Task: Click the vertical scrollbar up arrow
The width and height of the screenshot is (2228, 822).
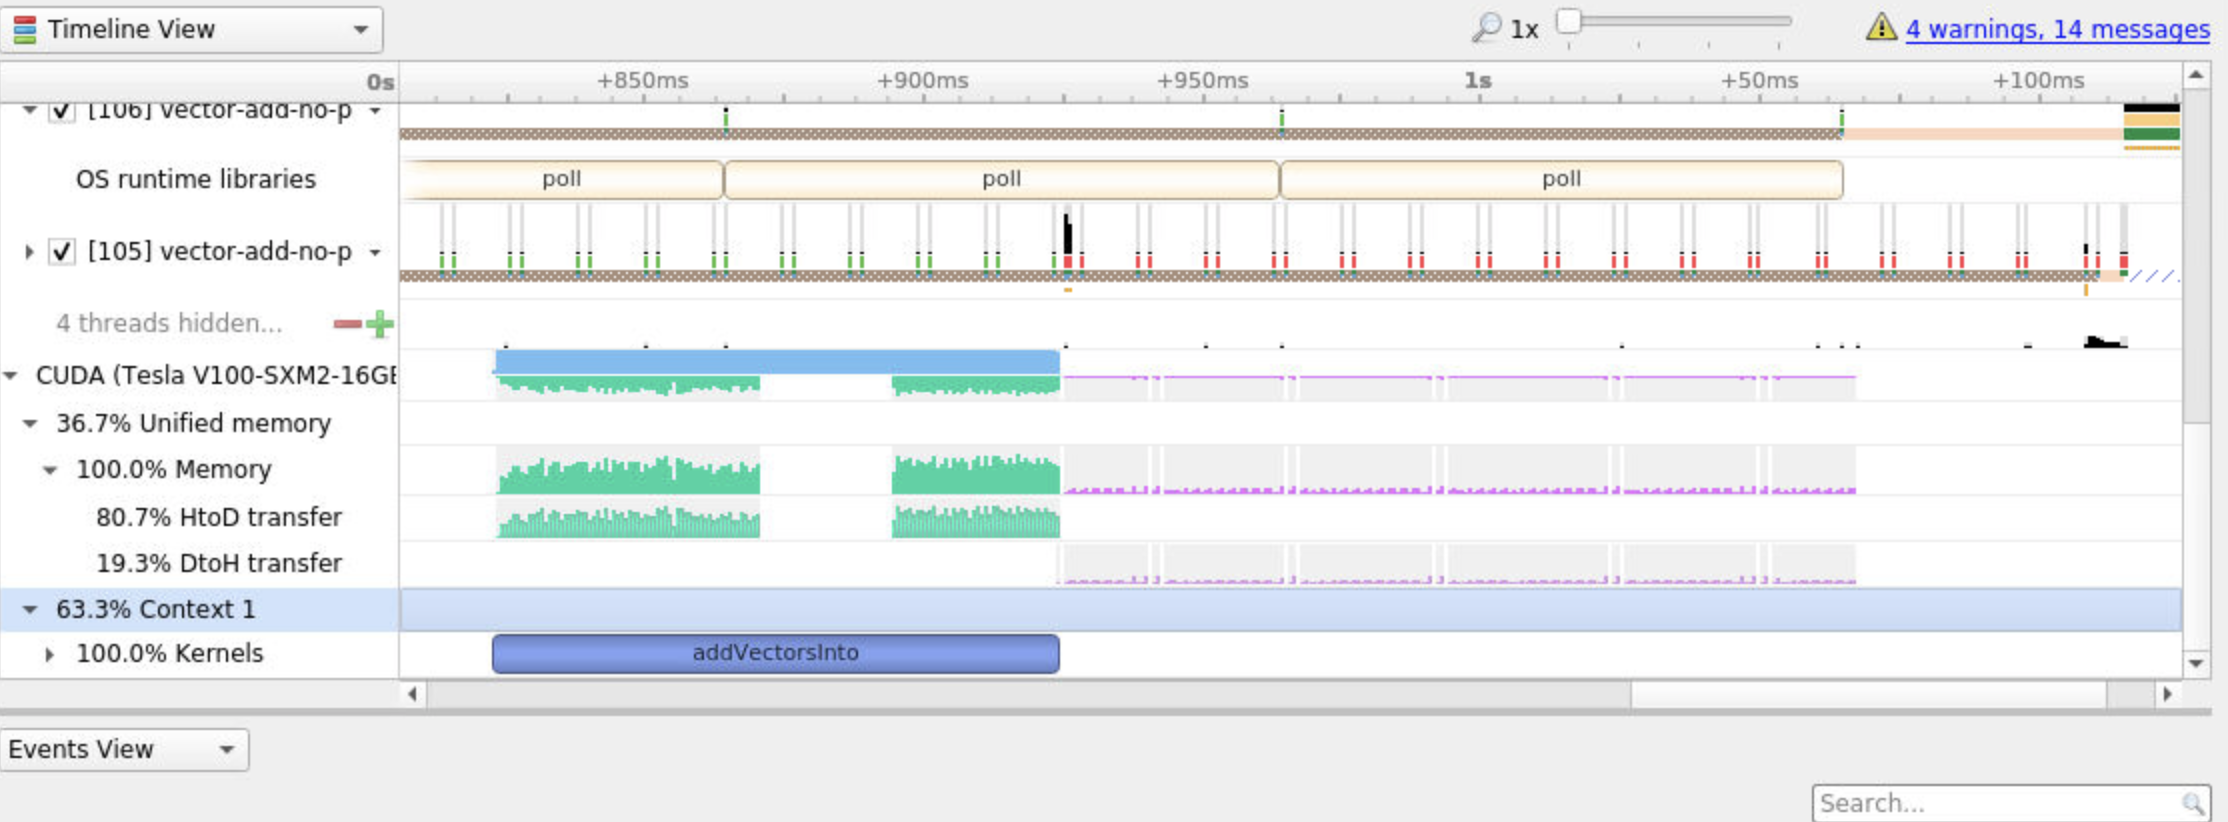Action: [x=2196, y=75]
